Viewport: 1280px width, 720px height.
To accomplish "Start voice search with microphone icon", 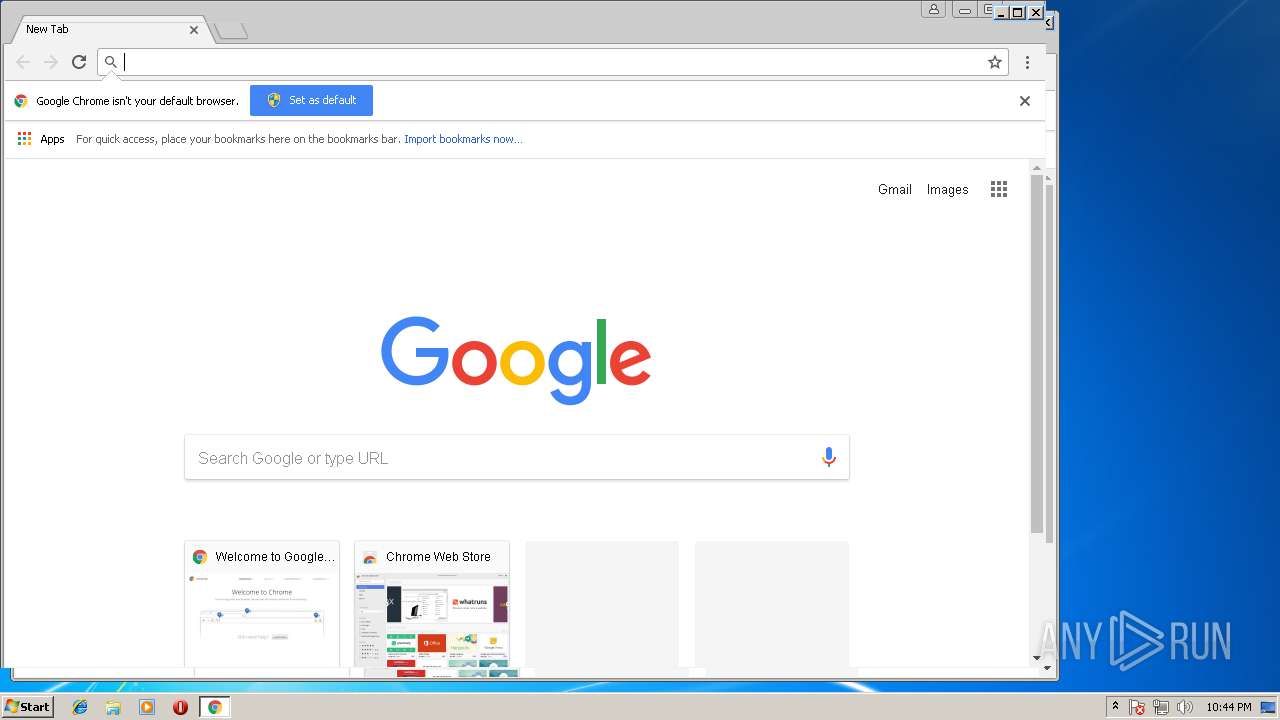I will pyautogui.click(x=828, y=457).
